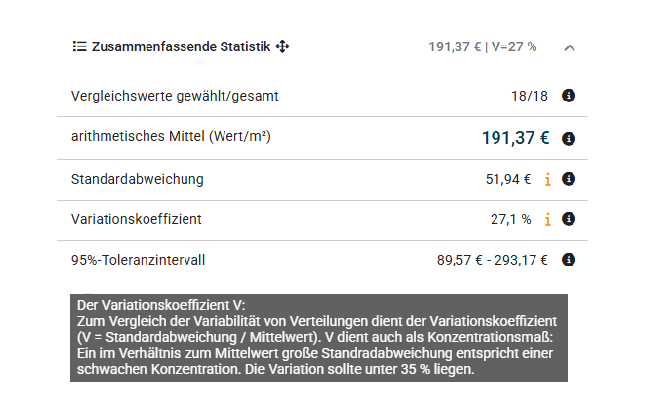Click the list icon beside Zusammenfassende Statistik
Image resolution: width=668 pixels, height=418 pixels.
[79, 46]
